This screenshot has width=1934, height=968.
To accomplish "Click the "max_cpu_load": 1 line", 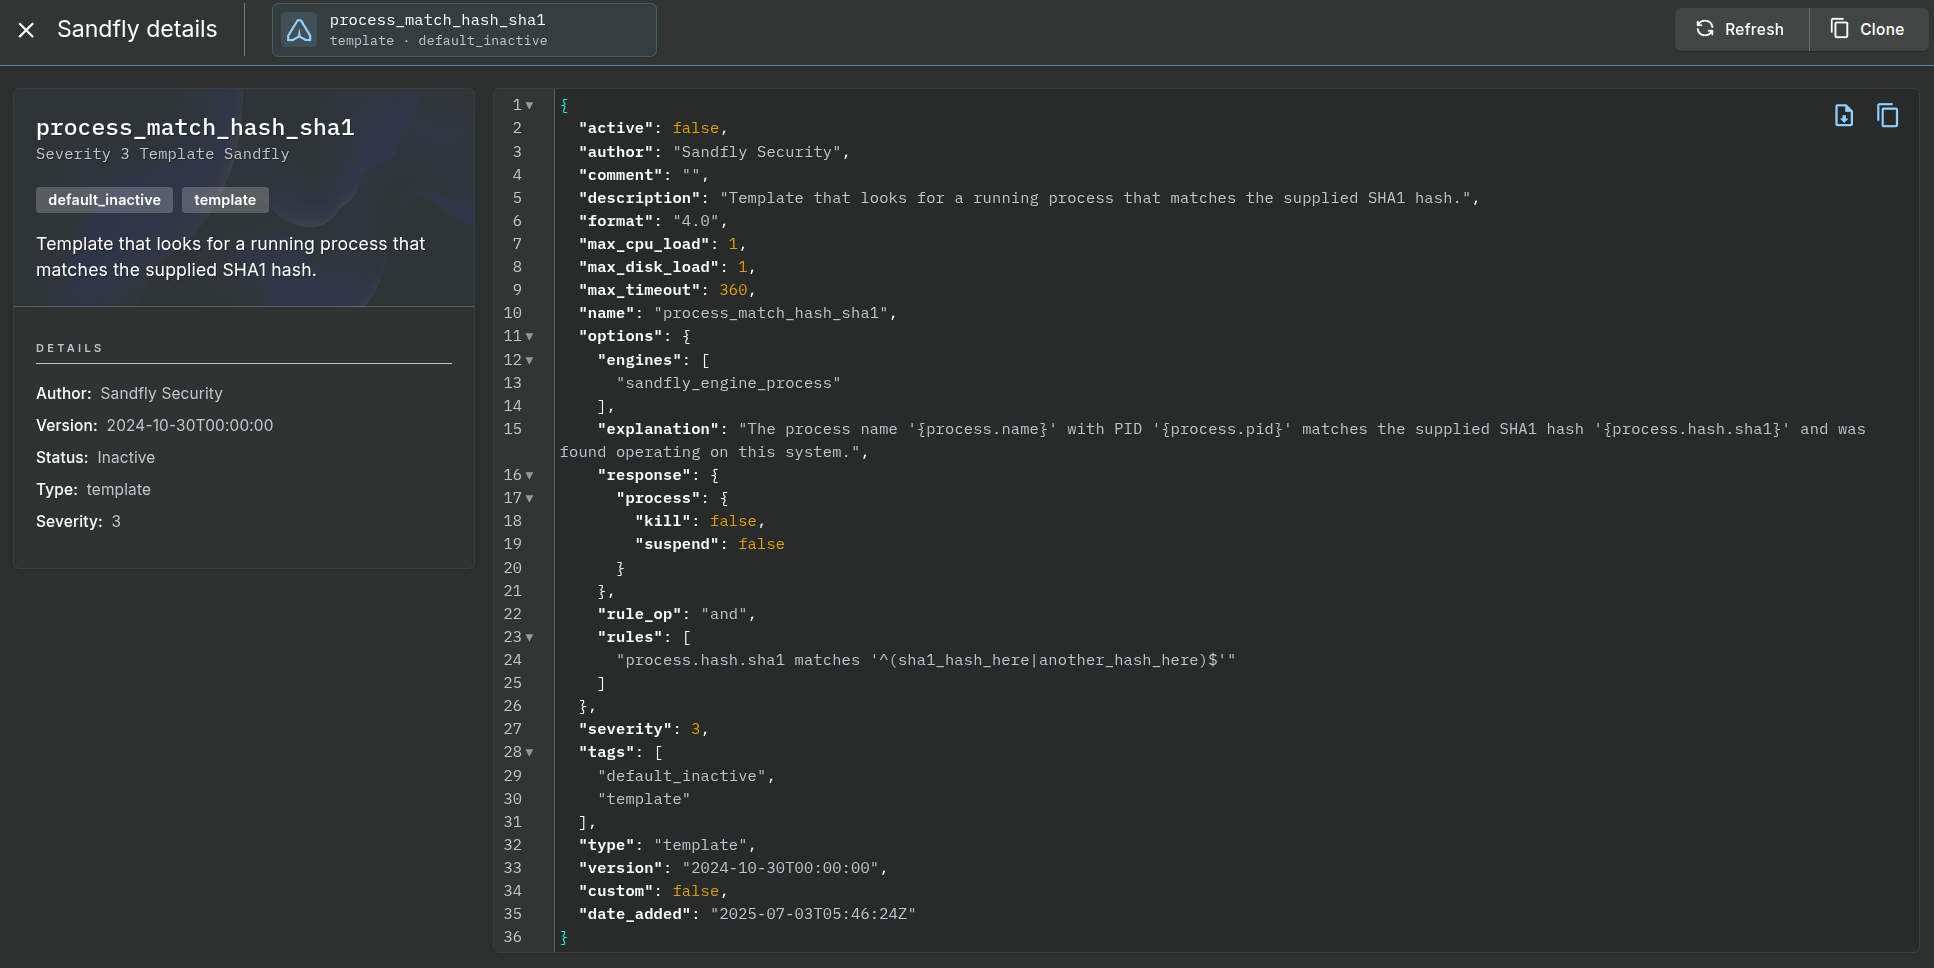I will pos(662,244).
